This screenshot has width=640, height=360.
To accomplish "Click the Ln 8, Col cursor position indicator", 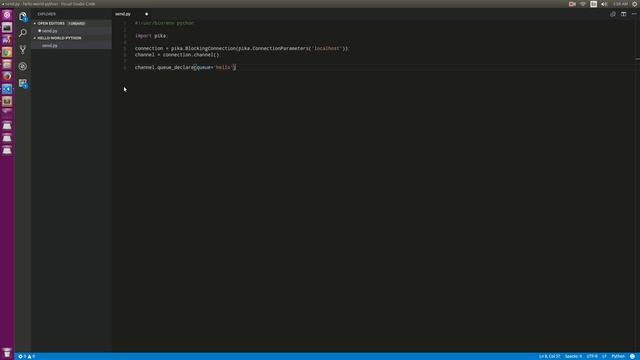I will pyautogui.click(x=549, y=356).
